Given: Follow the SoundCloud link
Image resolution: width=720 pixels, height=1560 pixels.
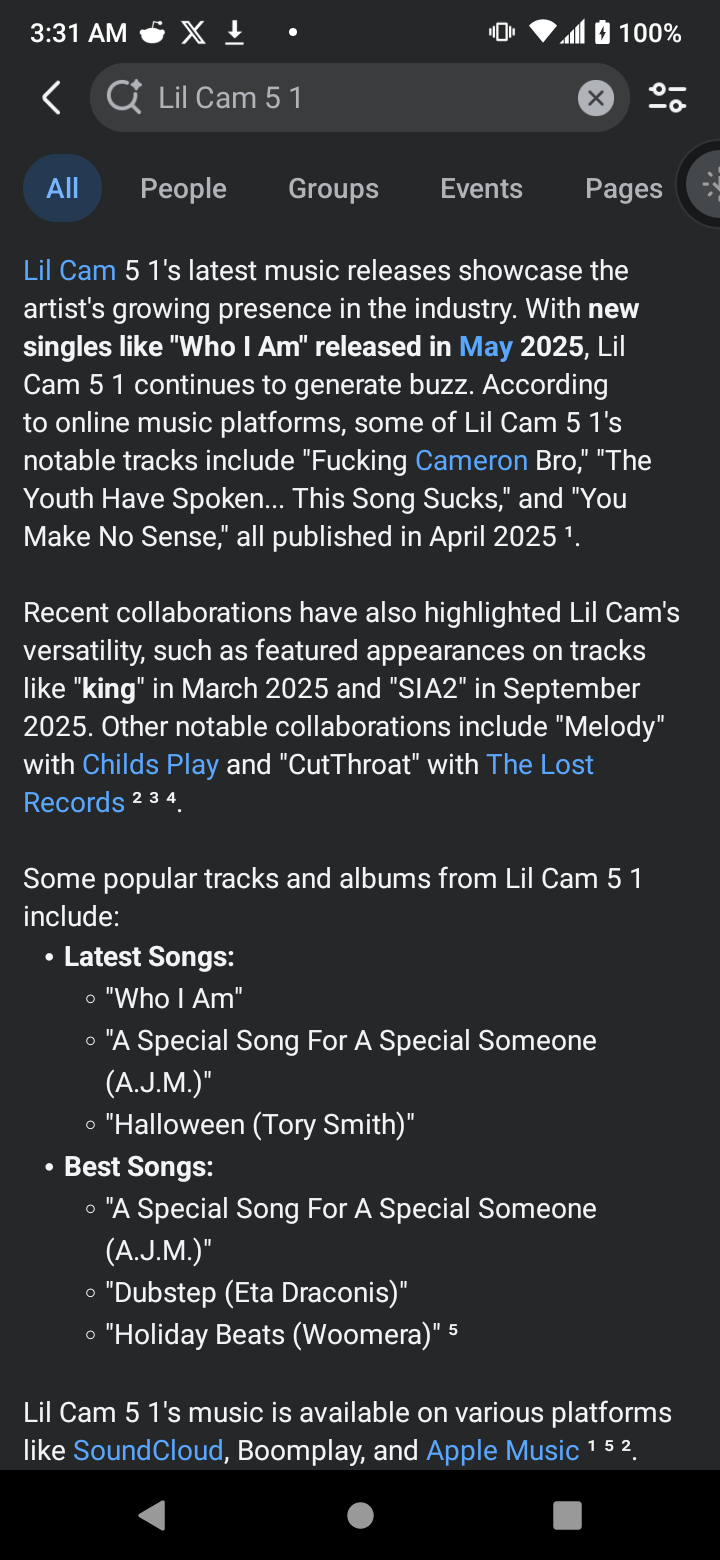Looking at the screenshot, I should [x=148, y=1451].
